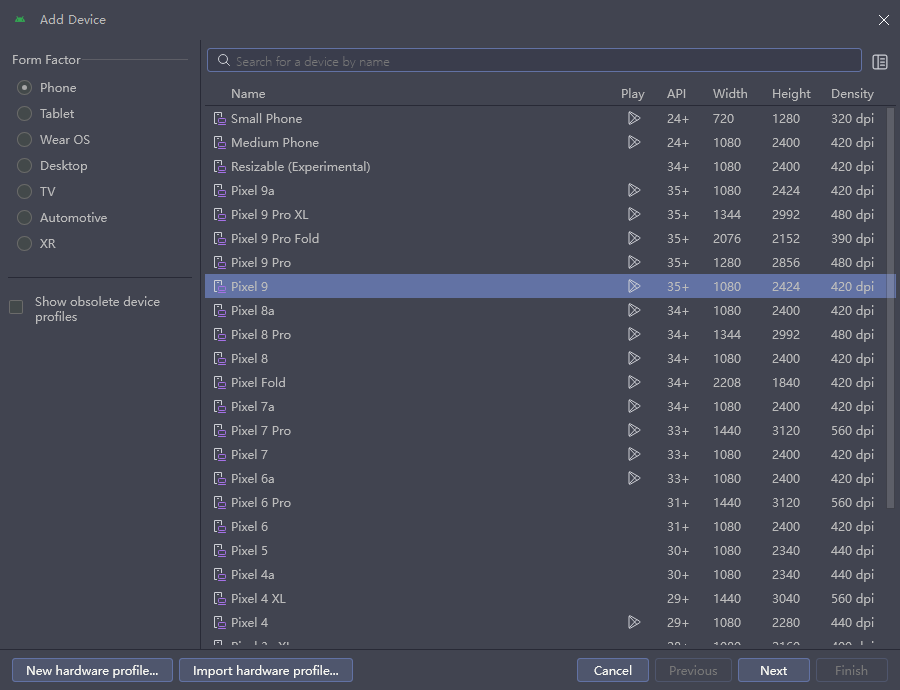This screenshot has width=900, height=690.
Task: Enable Show obsolete device profiles
Action: pyautogui.click(x=16, y=308)
